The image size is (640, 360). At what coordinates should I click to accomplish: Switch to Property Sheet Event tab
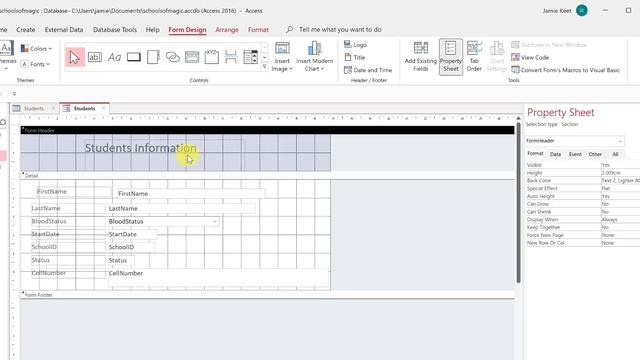tap(575, 154)
